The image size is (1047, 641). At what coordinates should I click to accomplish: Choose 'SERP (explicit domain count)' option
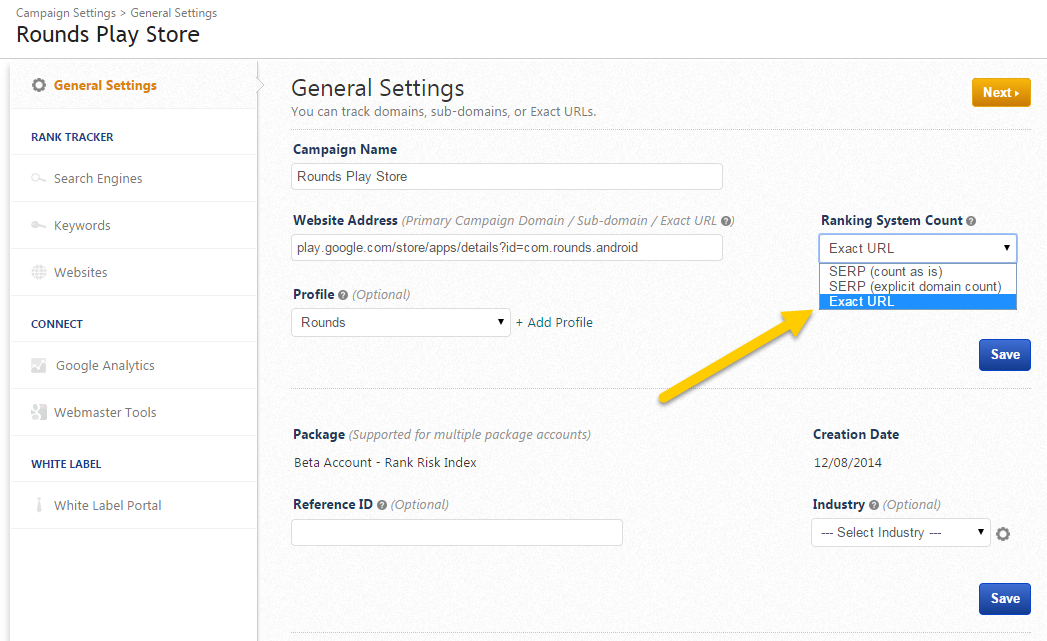[x=915, y=286]
